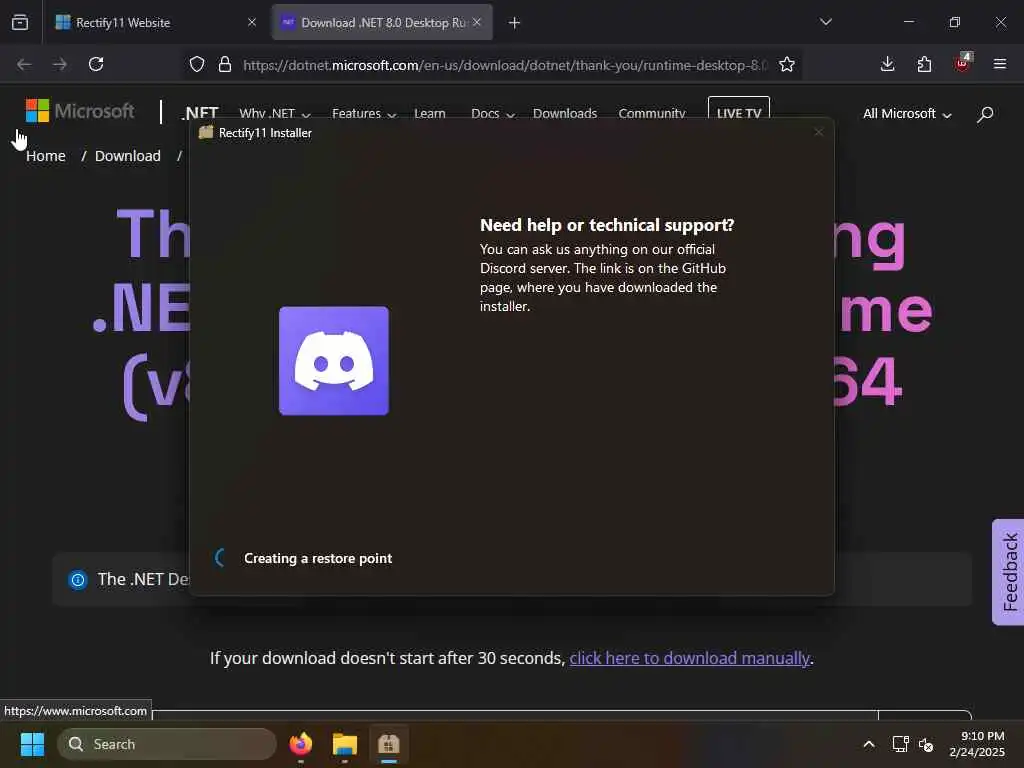Switch to the Rectify11 Website tab
This screenshot has height=768, width=1024.
click(x=157, y=22)
